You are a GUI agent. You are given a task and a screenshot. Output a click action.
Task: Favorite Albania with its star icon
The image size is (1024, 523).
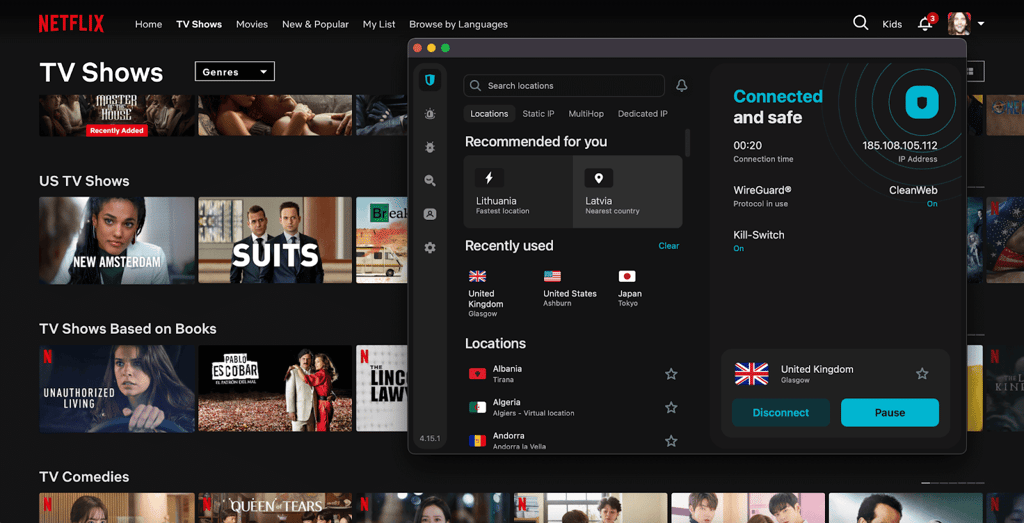pyautogui.click(x=671, y=374)
